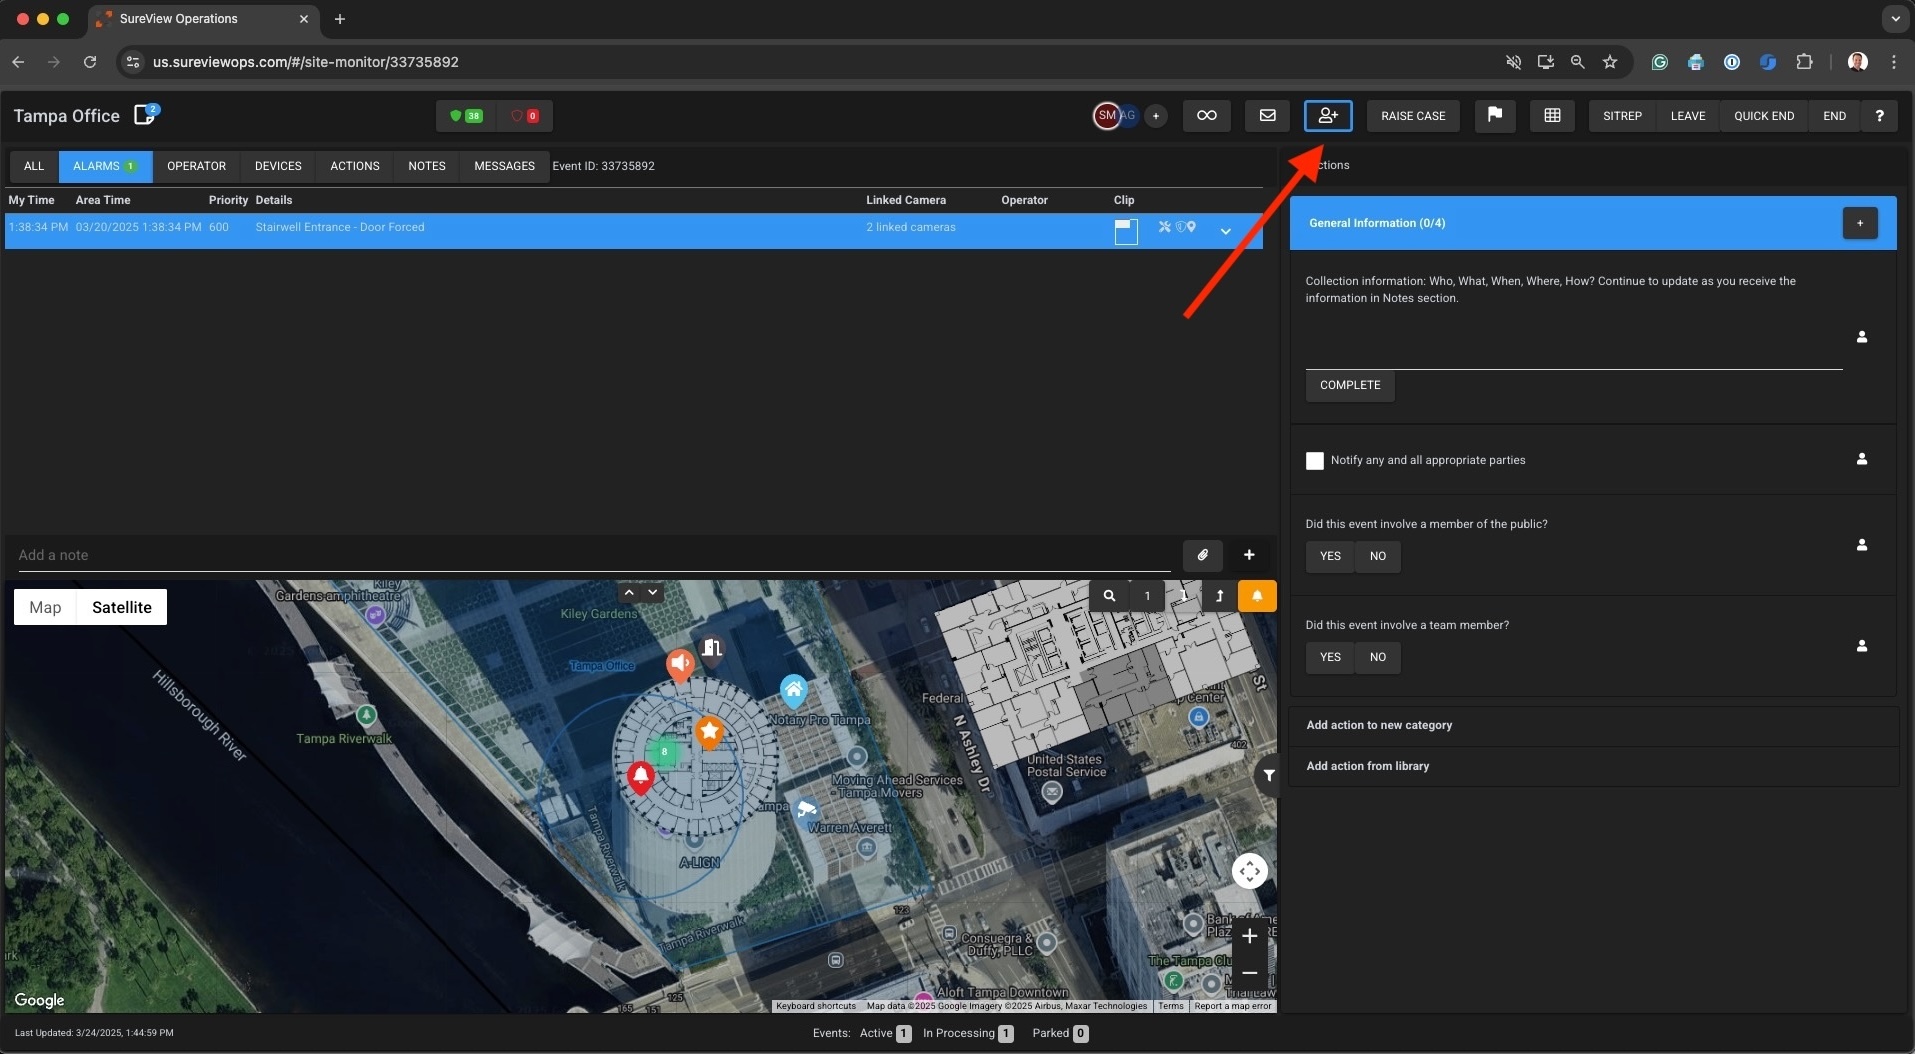Expand the General Information plus button
Screen dimensions: 1915x1054
[1859, 223]
